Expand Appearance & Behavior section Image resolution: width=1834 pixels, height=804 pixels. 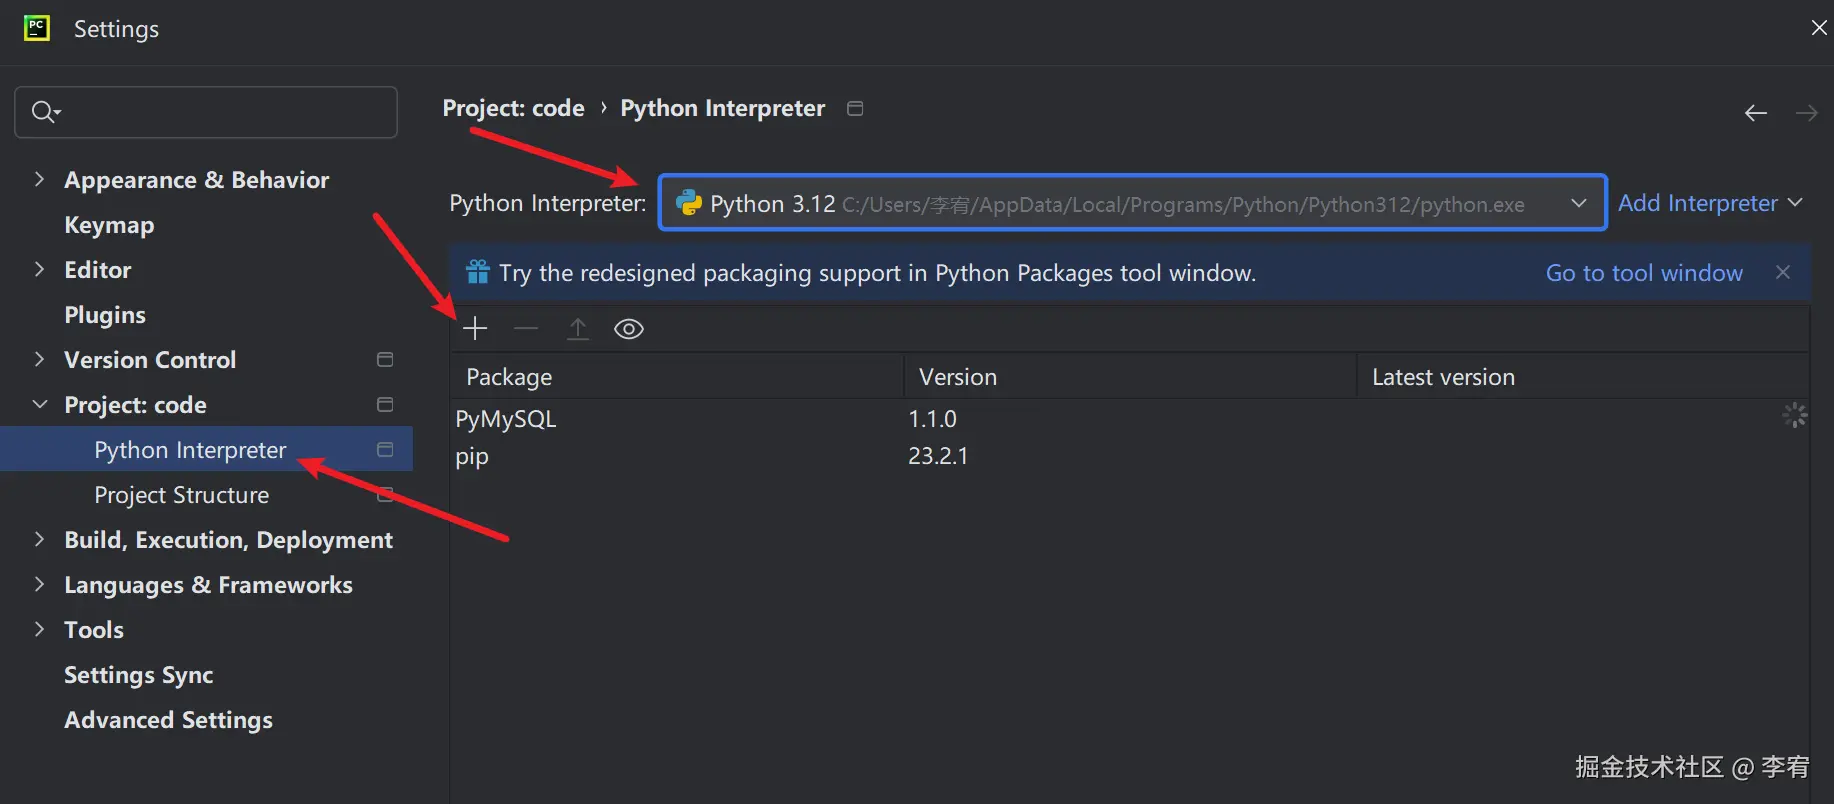[40, 180]
